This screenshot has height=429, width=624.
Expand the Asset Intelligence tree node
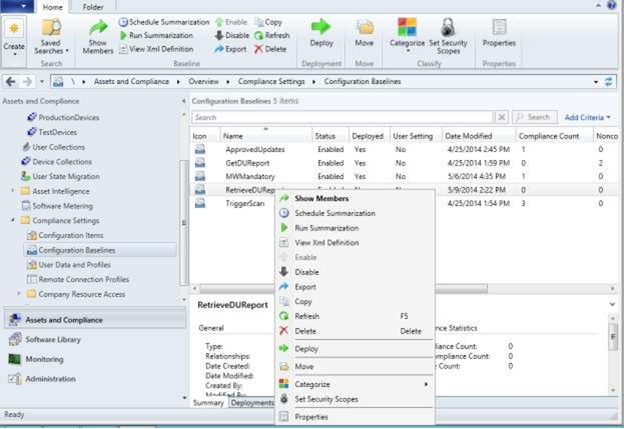(x=14, y=190)
